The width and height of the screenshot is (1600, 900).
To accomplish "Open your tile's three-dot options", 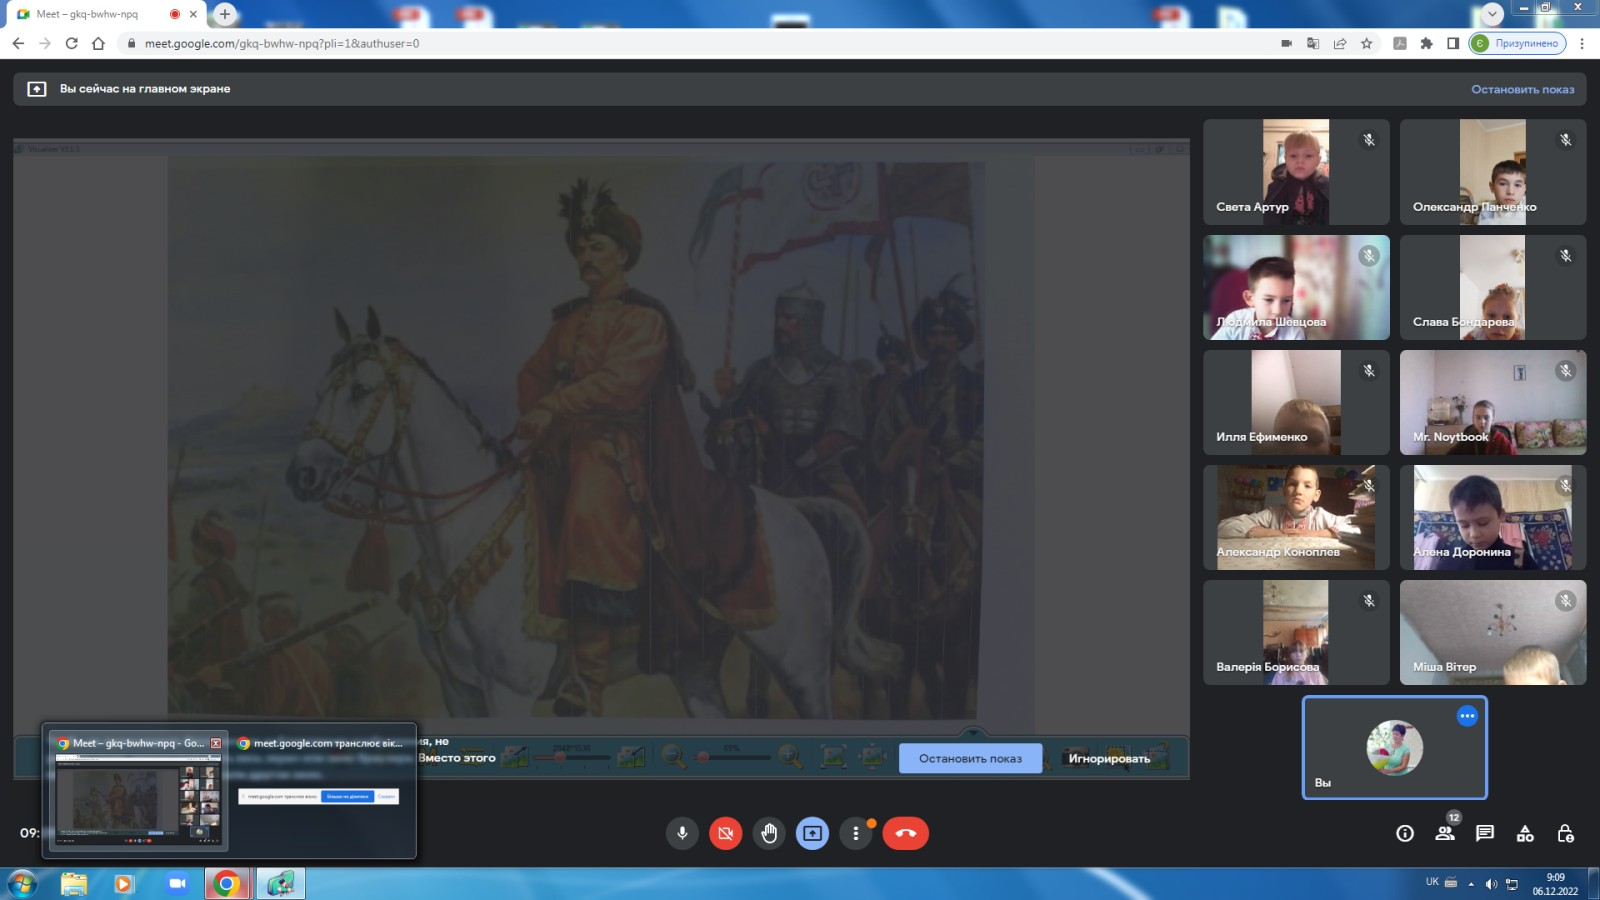I will (x=1467, y=716).
